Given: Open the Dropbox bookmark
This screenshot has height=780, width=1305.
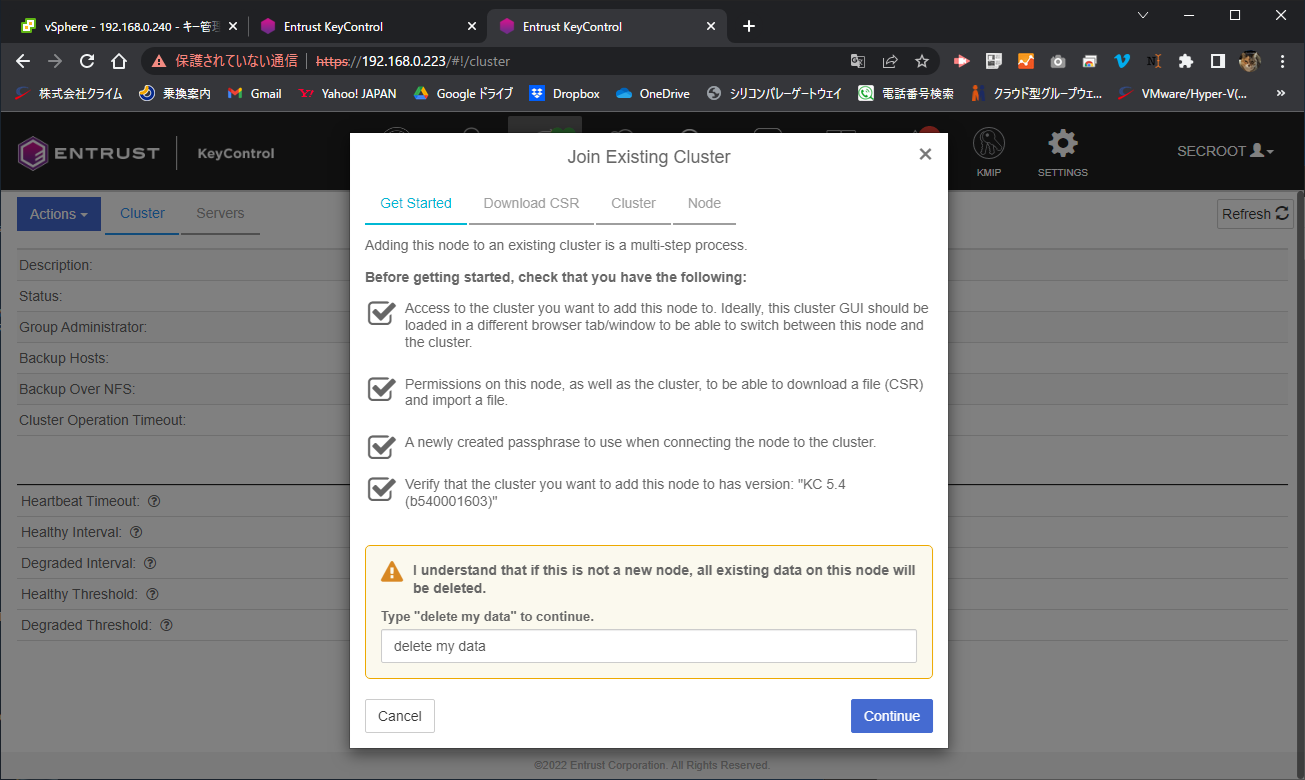Looking at the screenshot, I should (565, 93).
